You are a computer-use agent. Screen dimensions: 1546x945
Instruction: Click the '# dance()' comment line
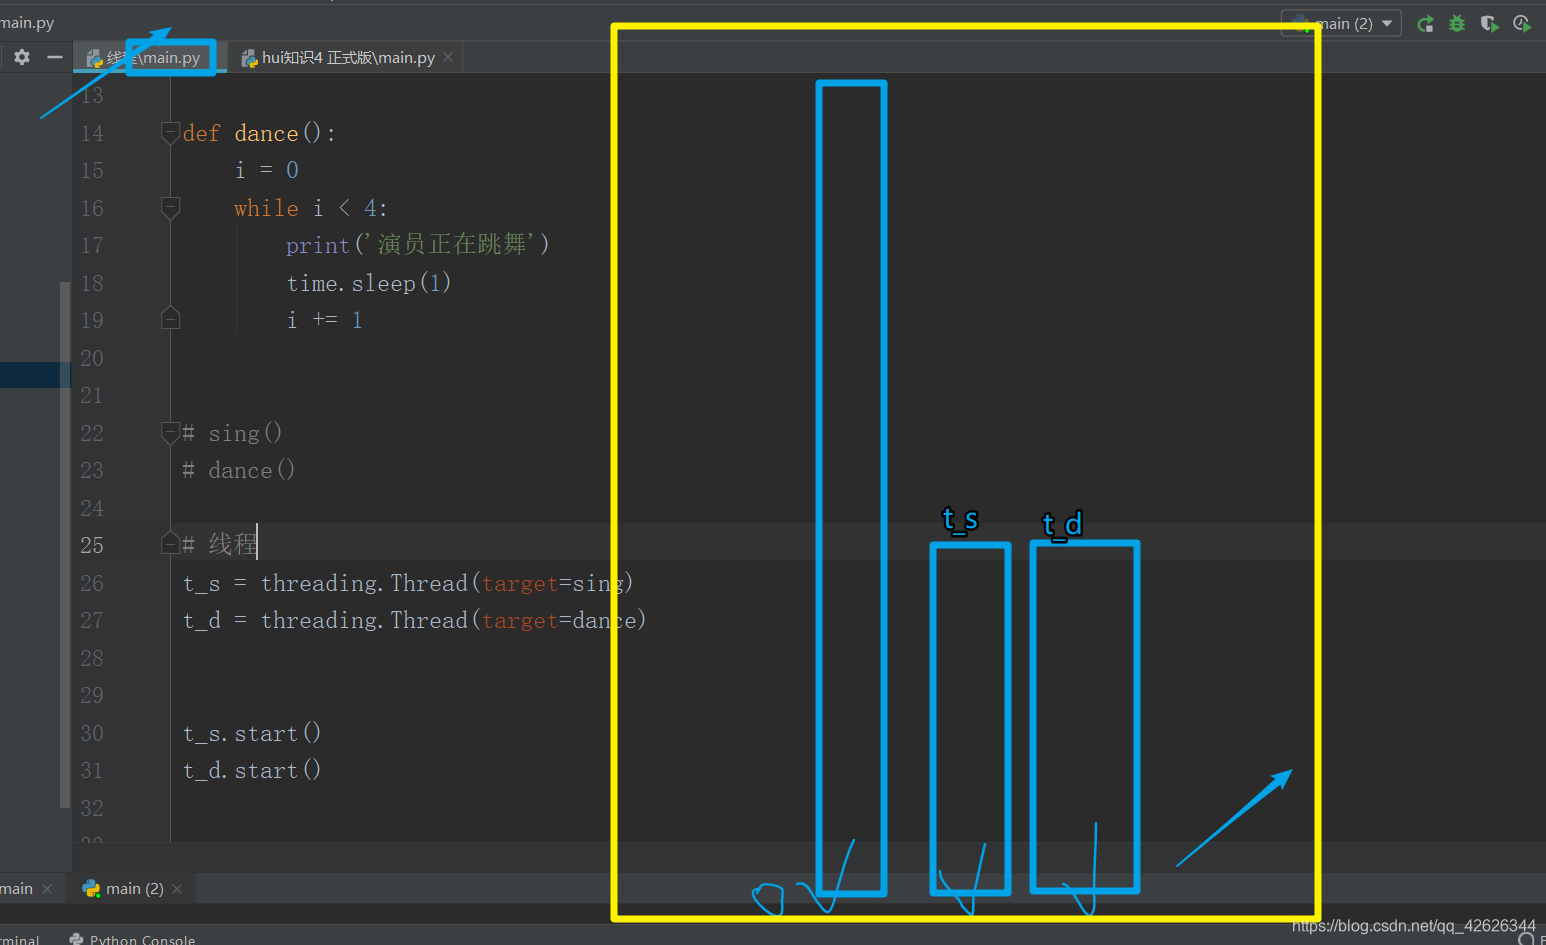238,470
